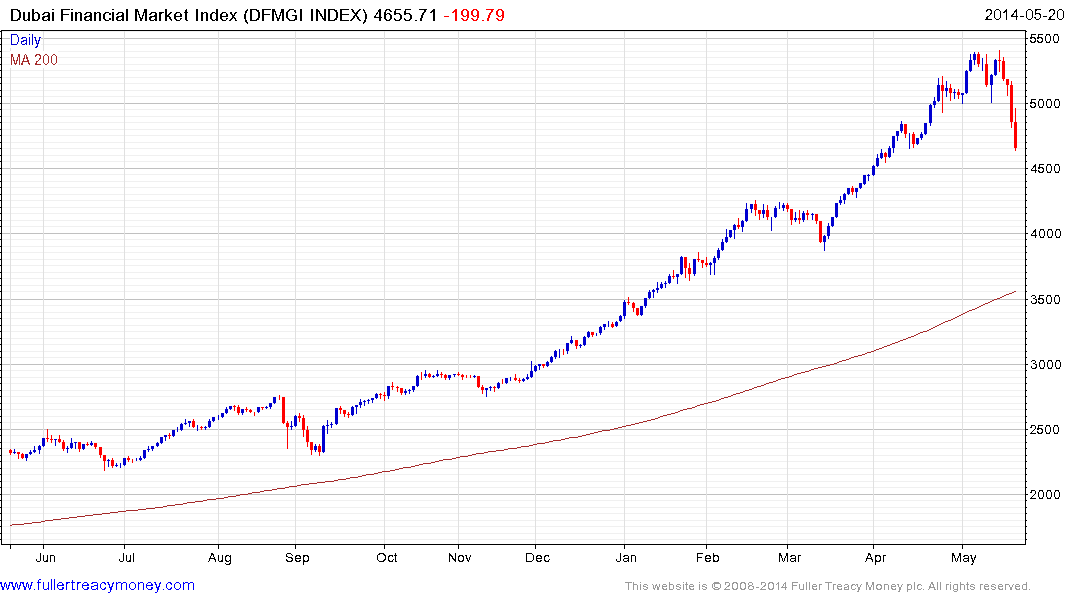1075x600 pixels.
Task: Click the 2000 y-axis label
Action: (1046, 494)
